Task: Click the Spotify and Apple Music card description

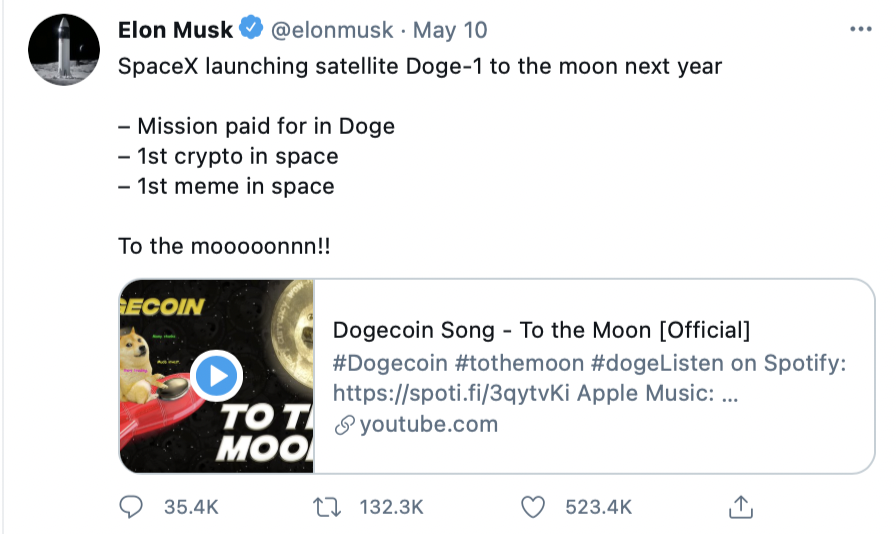Action: pos(589,378)
